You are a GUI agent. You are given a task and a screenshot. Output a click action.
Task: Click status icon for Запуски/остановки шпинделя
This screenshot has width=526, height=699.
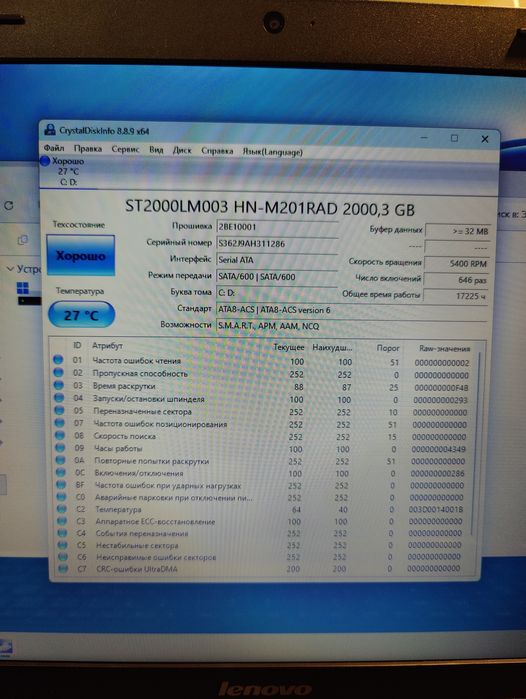[59, 397]
